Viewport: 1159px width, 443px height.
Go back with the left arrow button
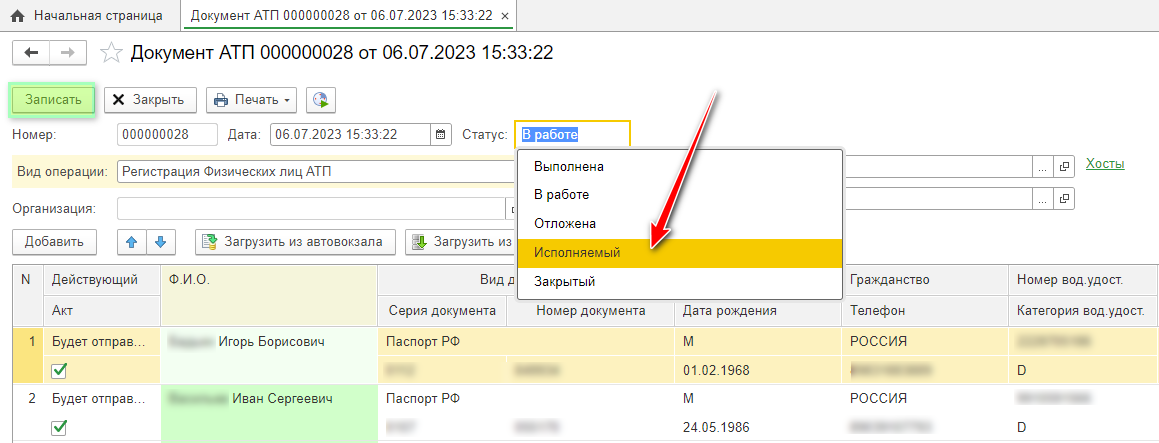coord(30,53)
